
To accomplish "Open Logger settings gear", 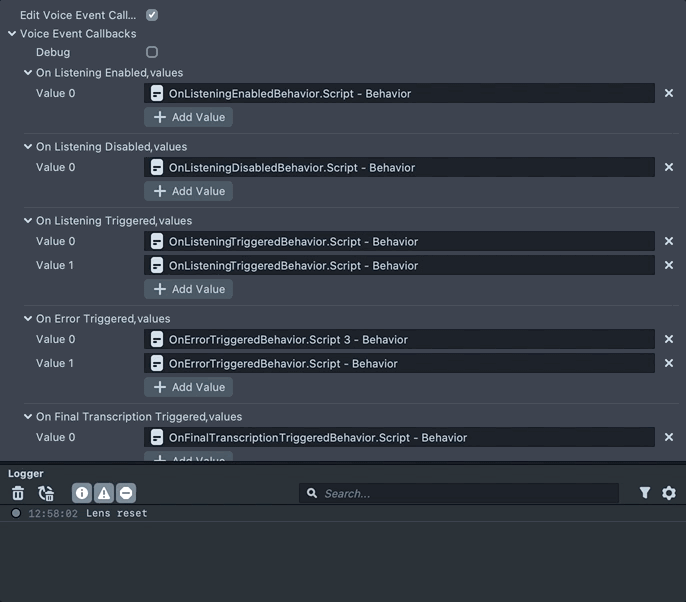I will [669, 493].
